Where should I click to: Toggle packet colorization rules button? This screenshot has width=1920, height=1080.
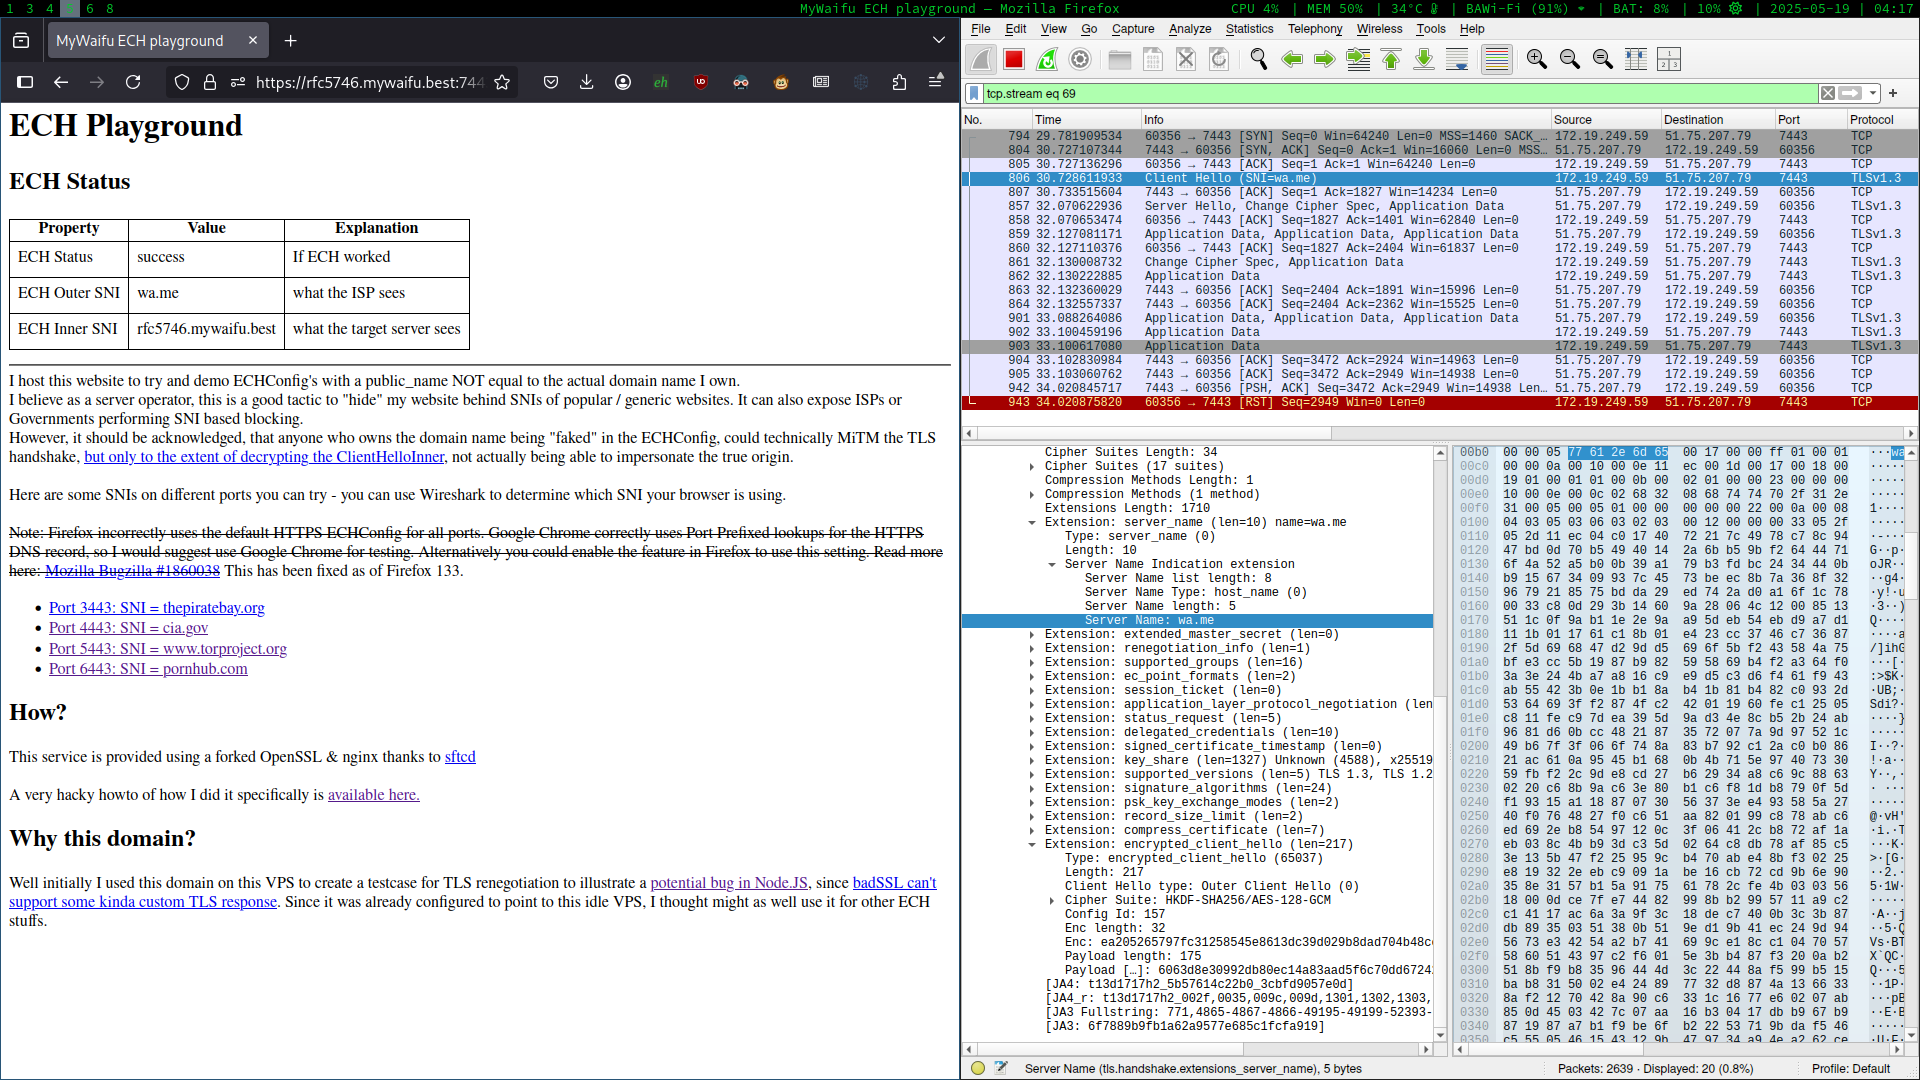click(x=1497, y=60)
